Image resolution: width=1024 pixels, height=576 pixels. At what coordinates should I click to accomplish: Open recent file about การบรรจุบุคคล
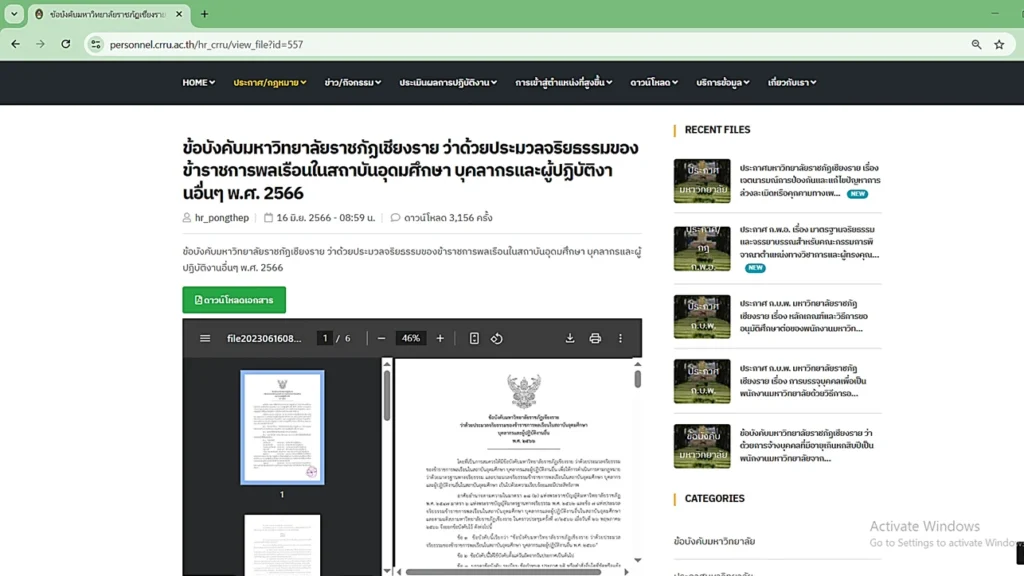pyautogui.click(x=803, y=381)
